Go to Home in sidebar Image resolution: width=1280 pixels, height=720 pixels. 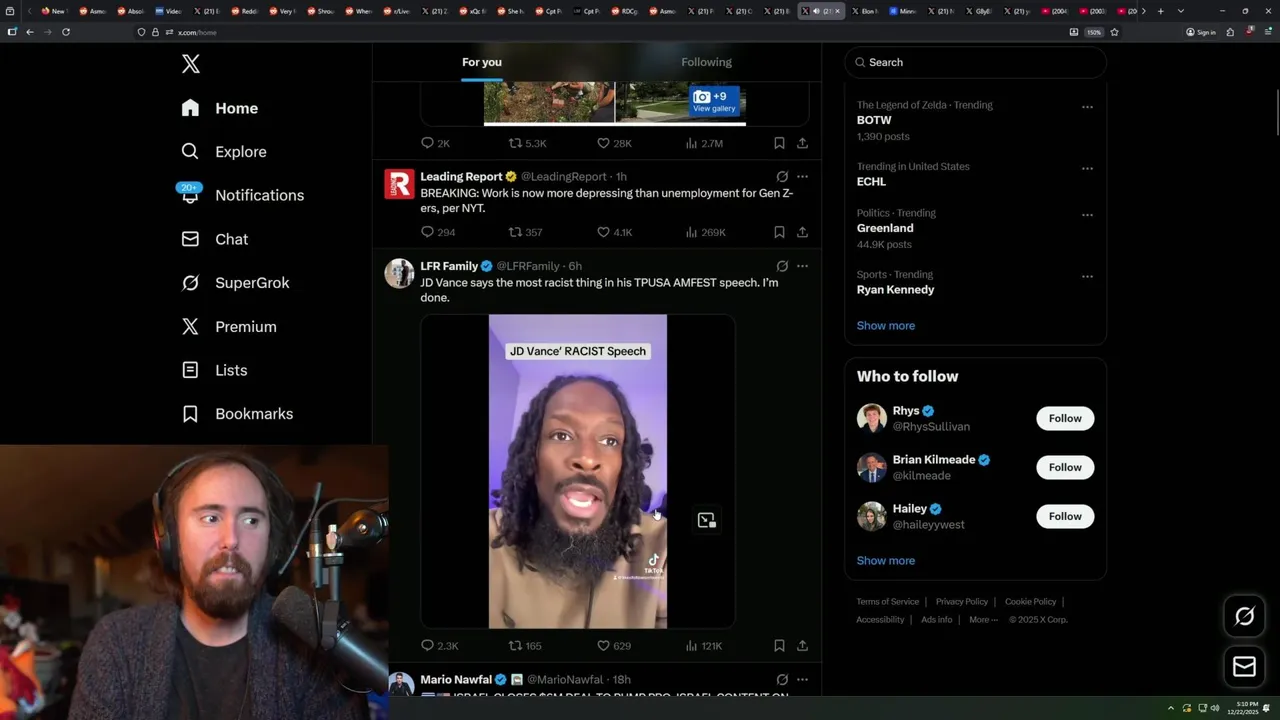[x=220, y=108]
